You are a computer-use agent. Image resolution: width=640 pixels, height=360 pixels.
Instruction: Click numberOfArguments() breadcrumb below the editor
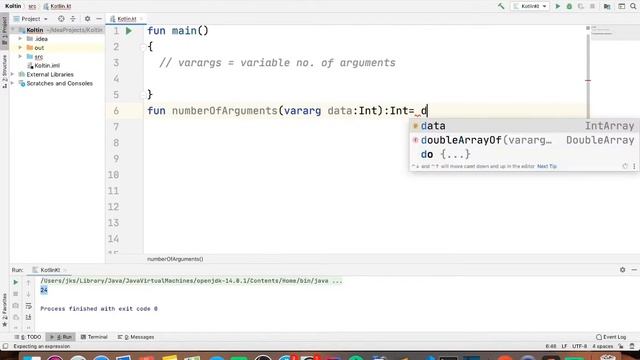[x=175, y=259]
